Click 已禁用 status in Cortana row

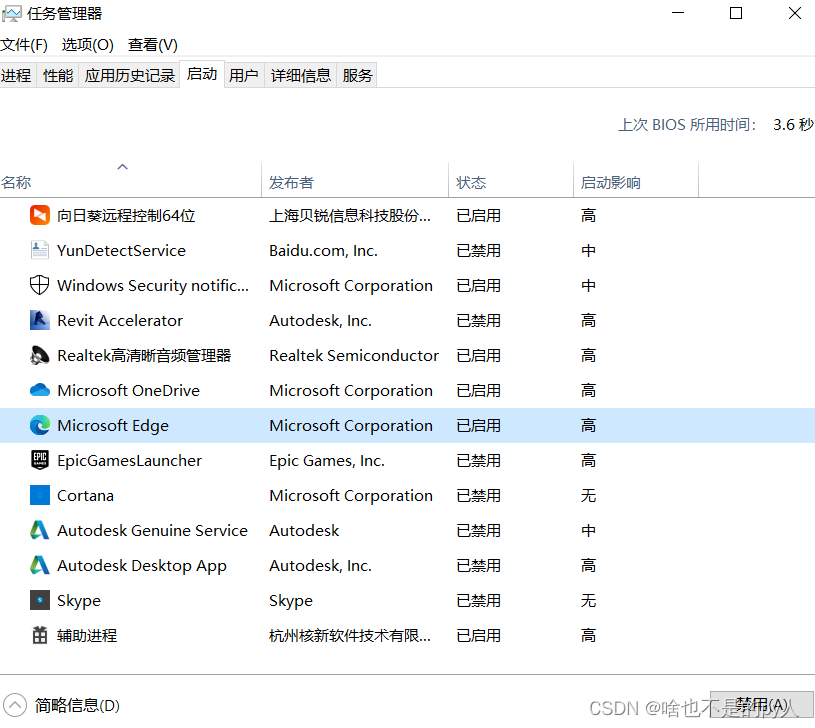(x=478, y=495)
